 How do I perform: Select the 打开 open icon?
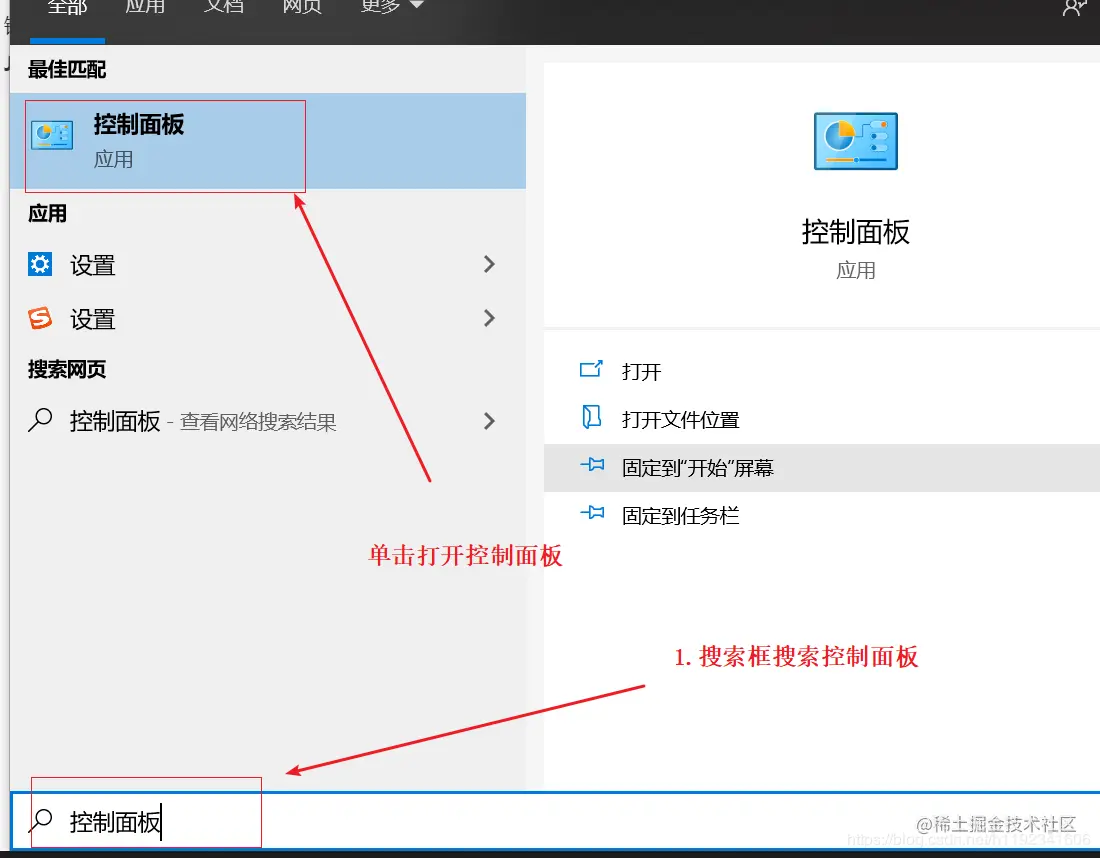coord(589,371)
